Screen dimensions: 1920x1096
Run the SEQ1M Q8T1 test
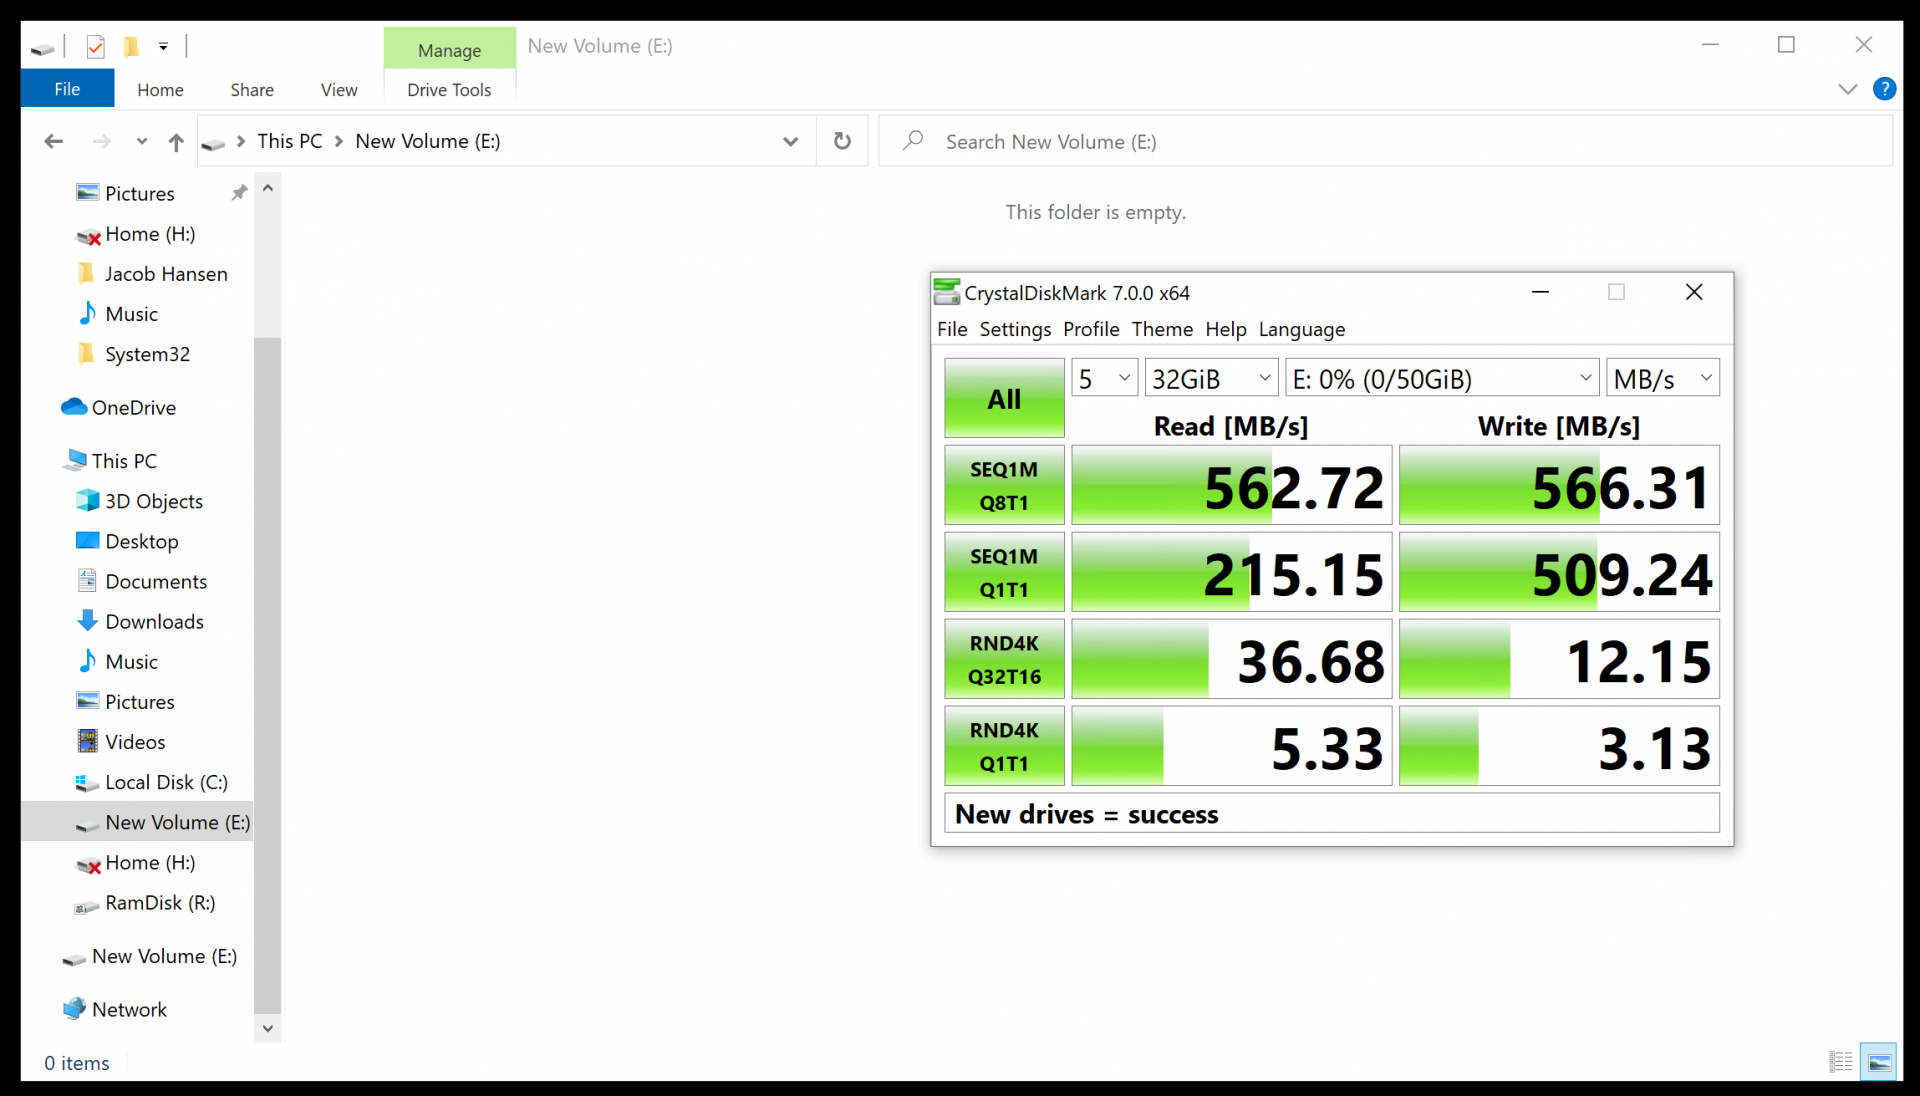(x=1004, y=485)
